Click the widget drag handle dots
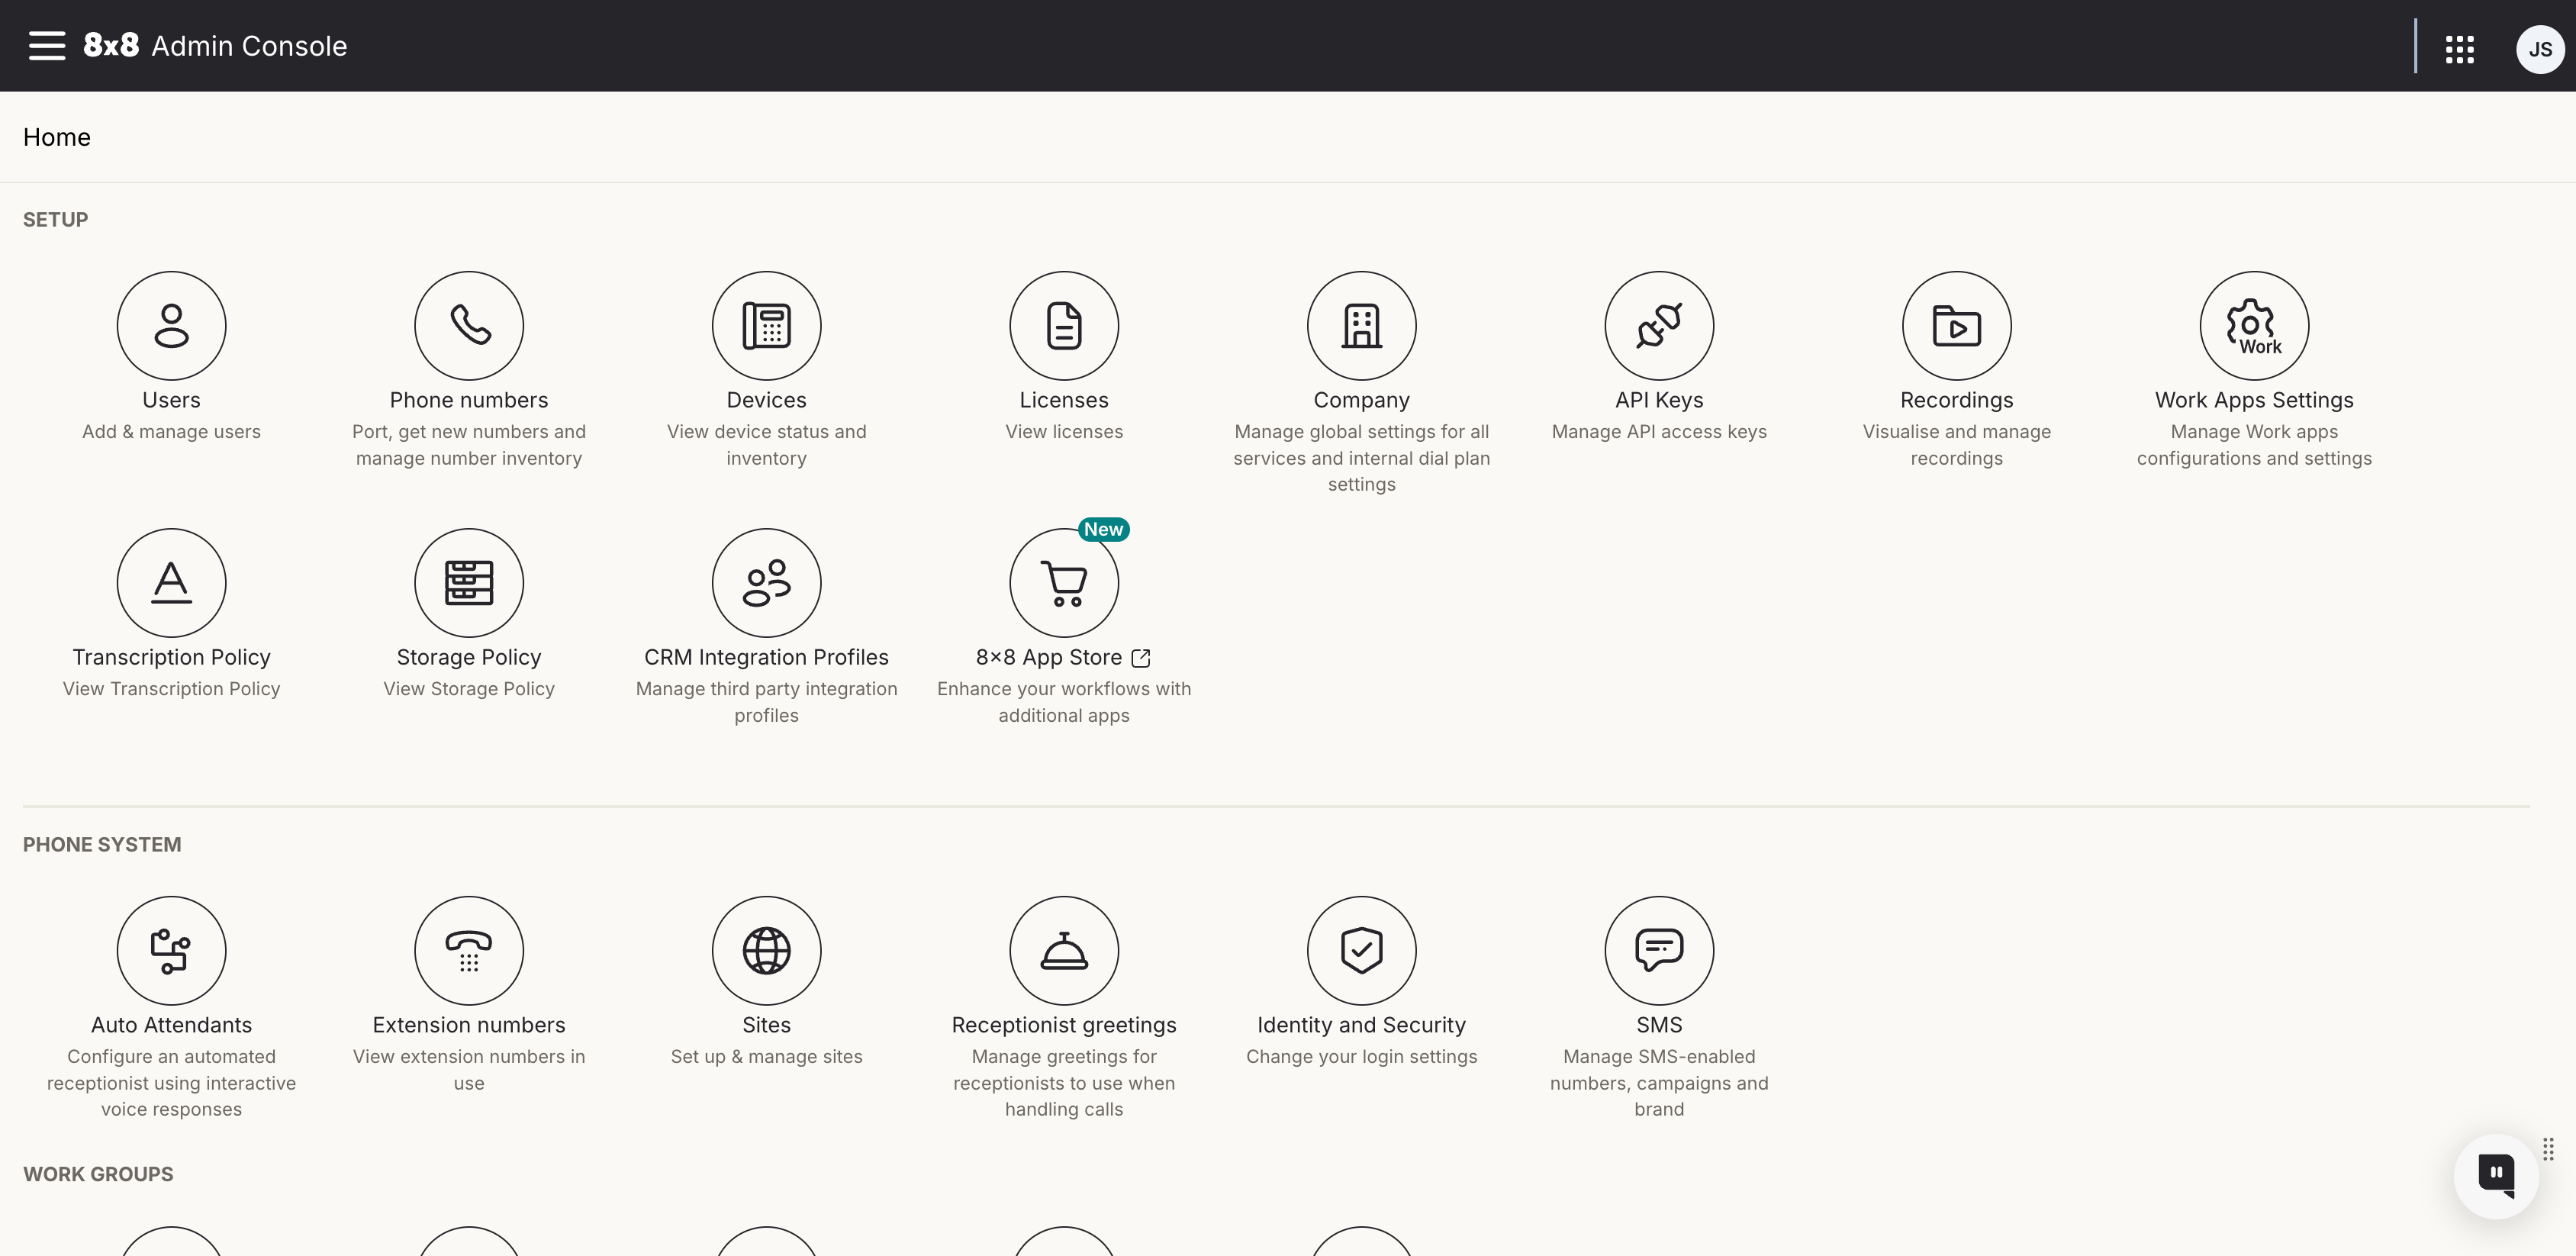Image resolution: width=2576 pixels, height=1256 pixels. 2548,1149
